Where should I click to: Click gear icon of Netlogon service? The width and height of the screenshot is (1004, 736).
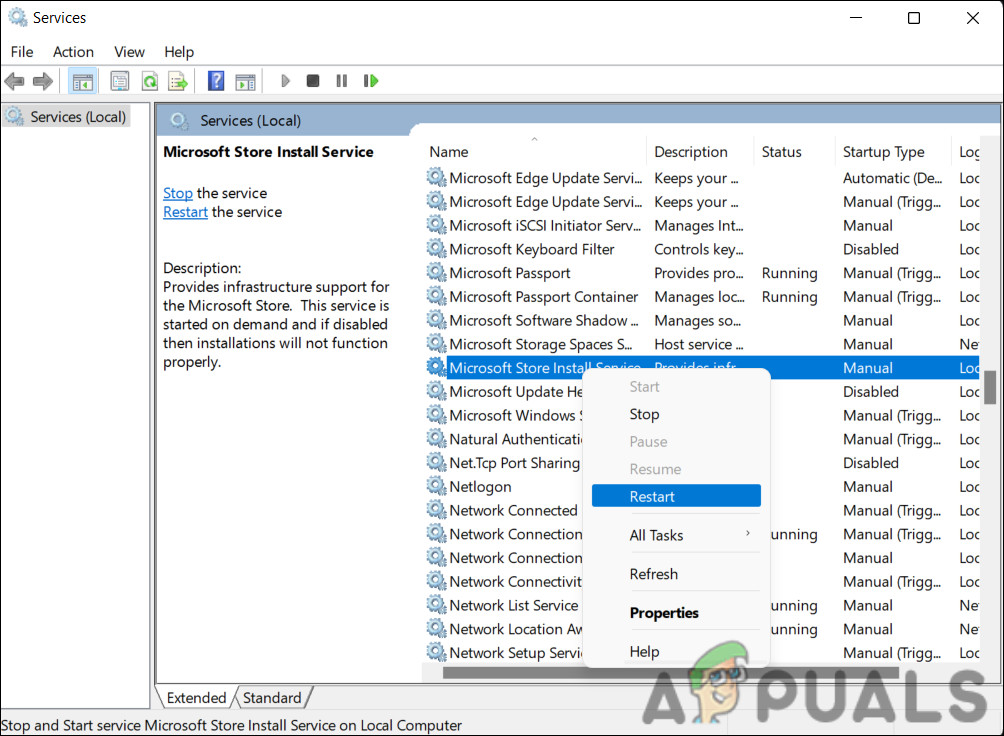437,487
